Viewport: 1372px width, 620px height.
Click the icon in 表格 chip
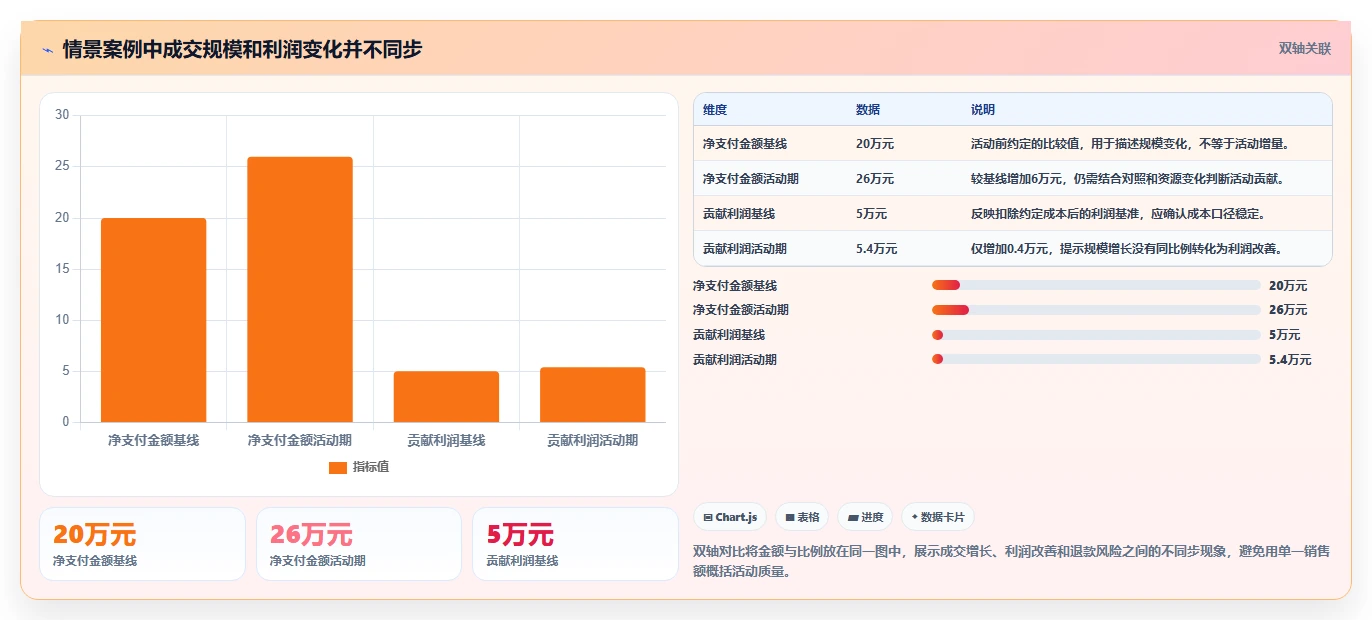tap(789, 517)
